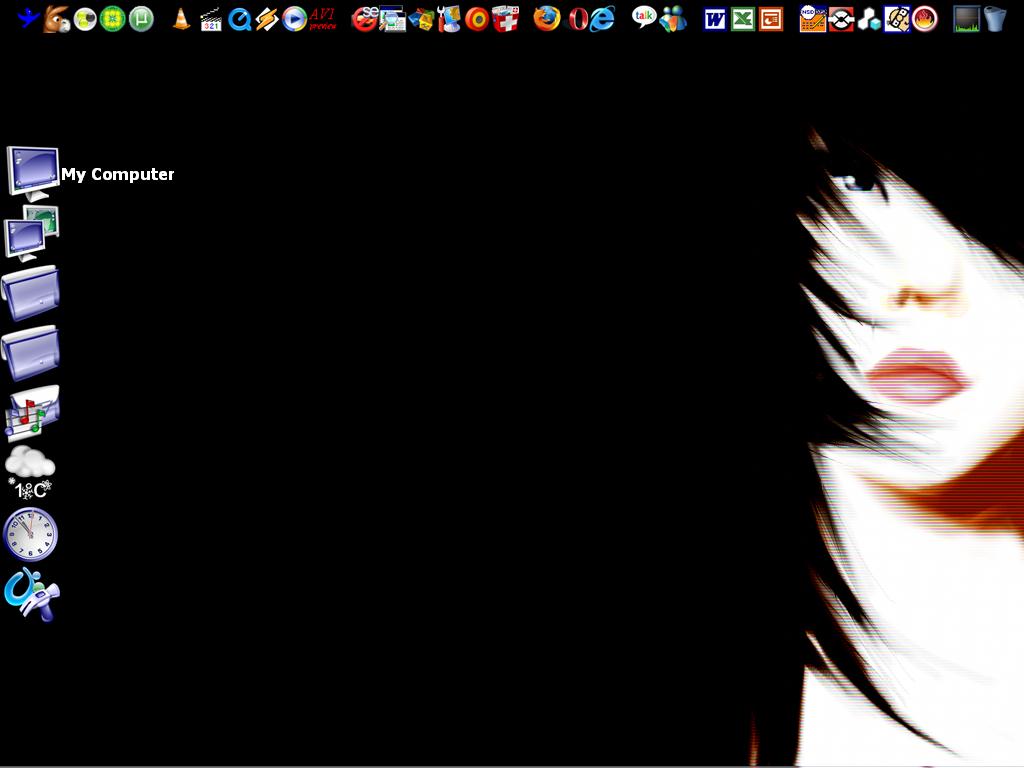Launch Nero burning flame icon
The height and width of the screenshot is (768, 1024).
point(924,19)
